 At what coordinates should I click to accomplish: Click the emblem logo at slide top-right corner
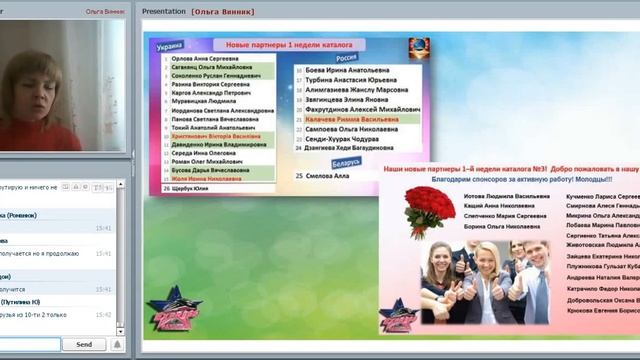pos(419,48)
